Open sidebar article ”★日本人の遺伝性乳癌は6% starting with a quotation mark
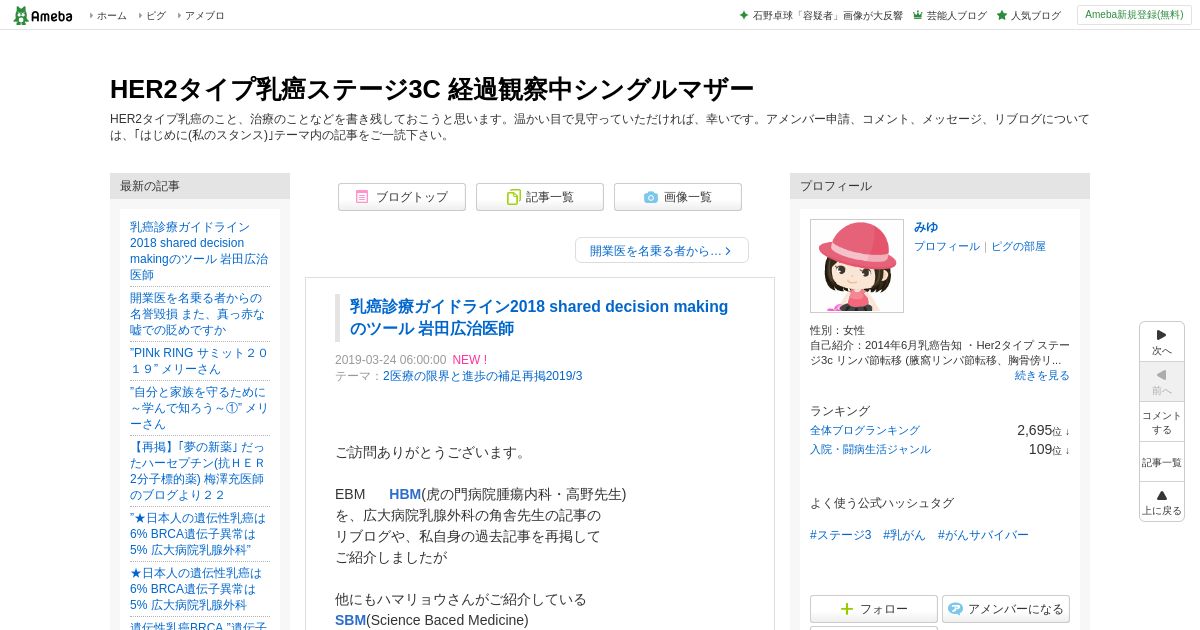The width and height of the screenshot is (1200, 630). pos(198,534)
